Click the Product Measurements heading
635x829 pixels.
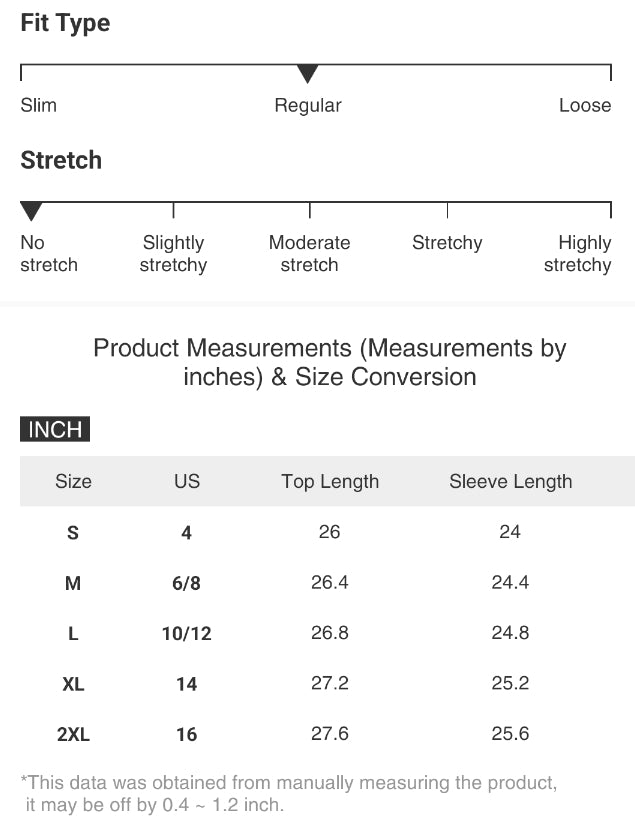(329, 362)
